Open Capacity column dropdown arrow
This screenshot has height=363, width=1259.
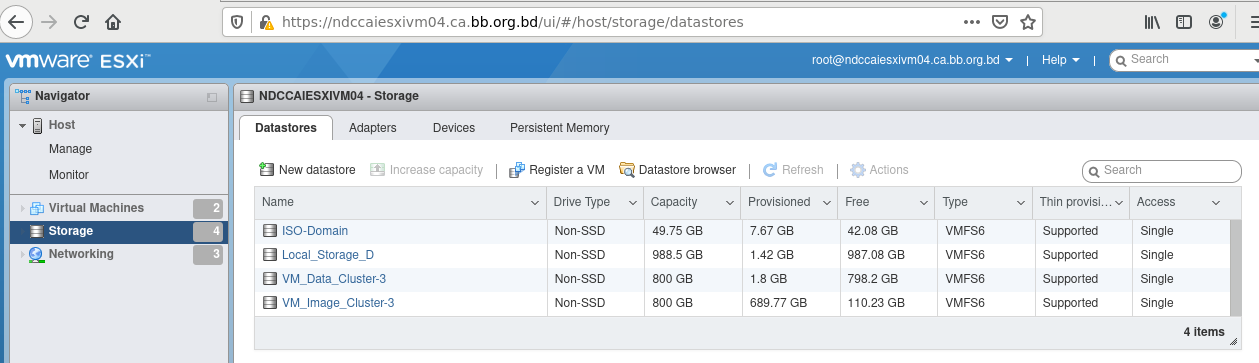(730, 203)
